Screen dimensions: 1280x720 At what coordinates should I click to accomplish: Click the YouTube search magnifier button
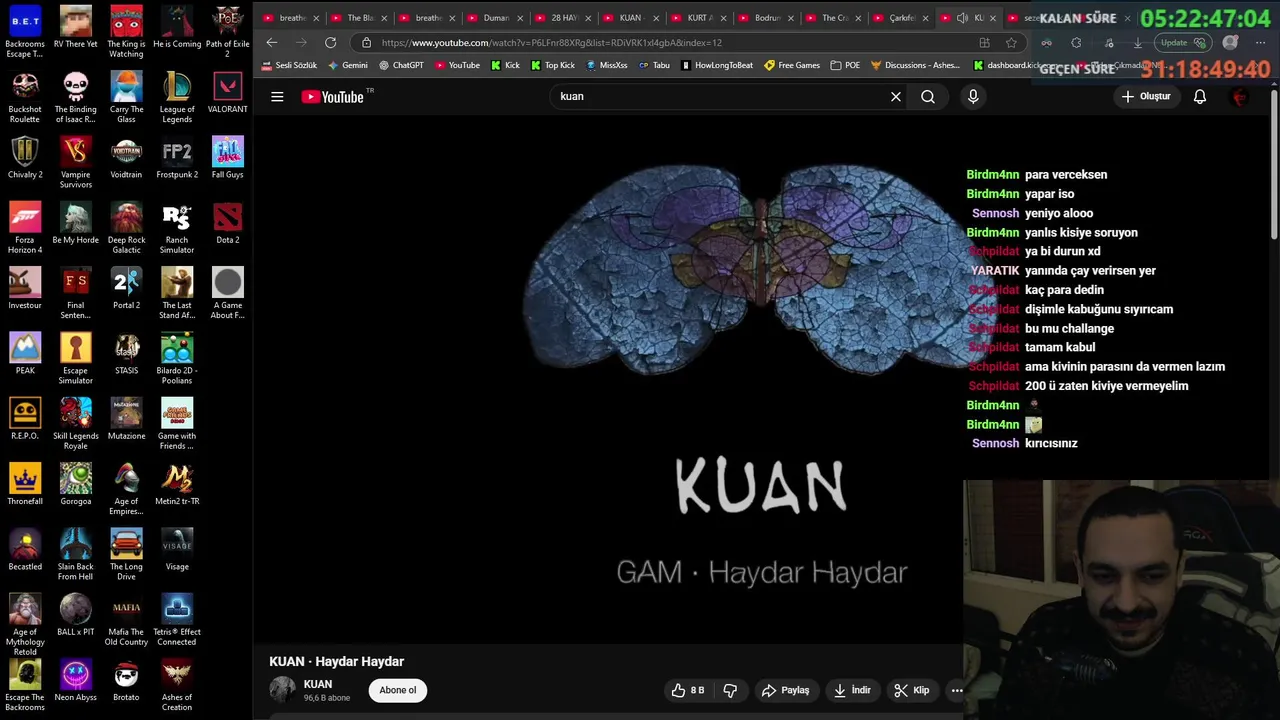click(x=928, y=96)
